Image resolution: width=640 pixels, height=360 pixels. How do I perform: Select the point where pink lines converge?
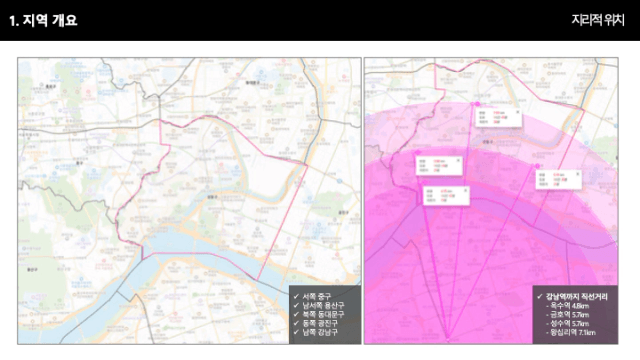(448, 338)
